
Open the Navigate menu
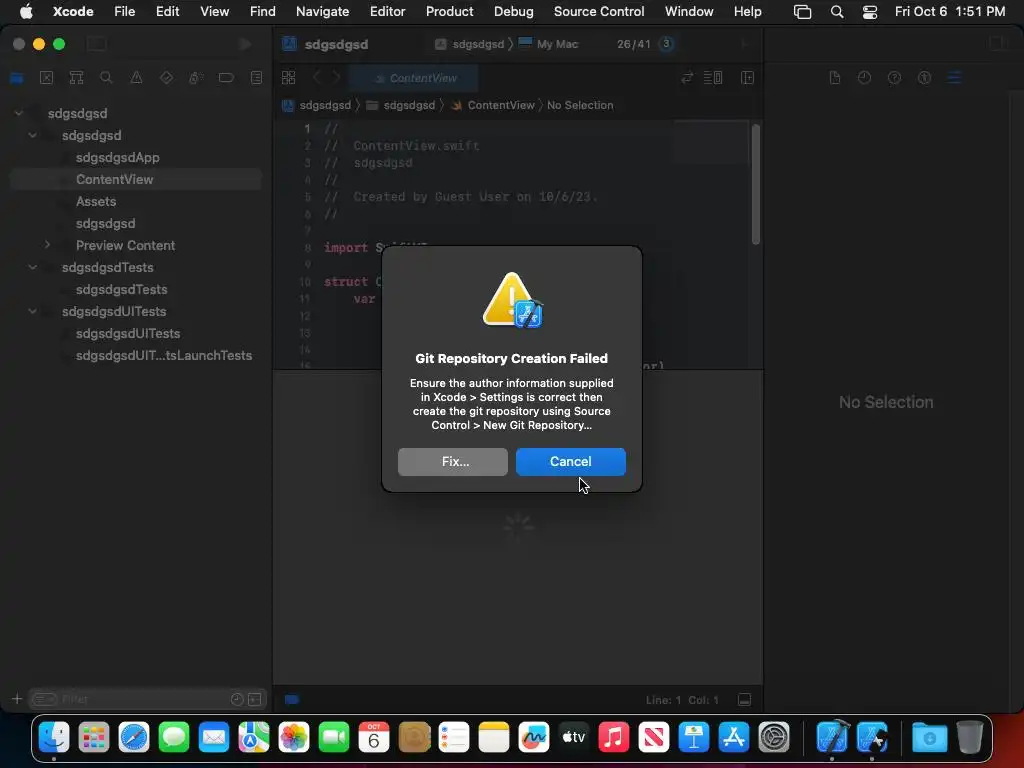(323, 11)
